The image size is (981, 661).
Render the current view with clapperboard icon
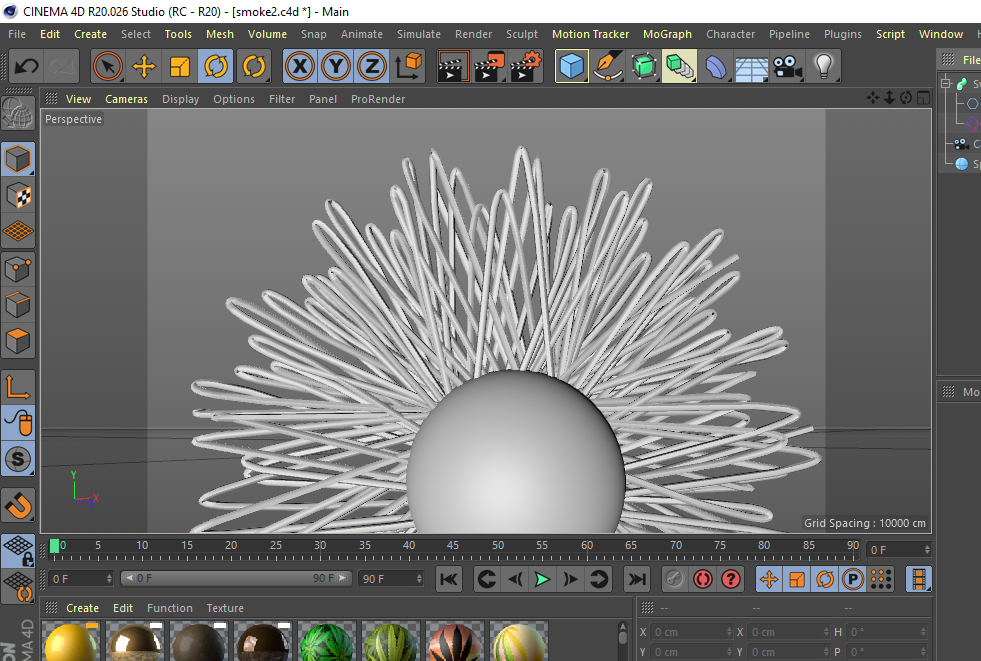click(453, 66)
